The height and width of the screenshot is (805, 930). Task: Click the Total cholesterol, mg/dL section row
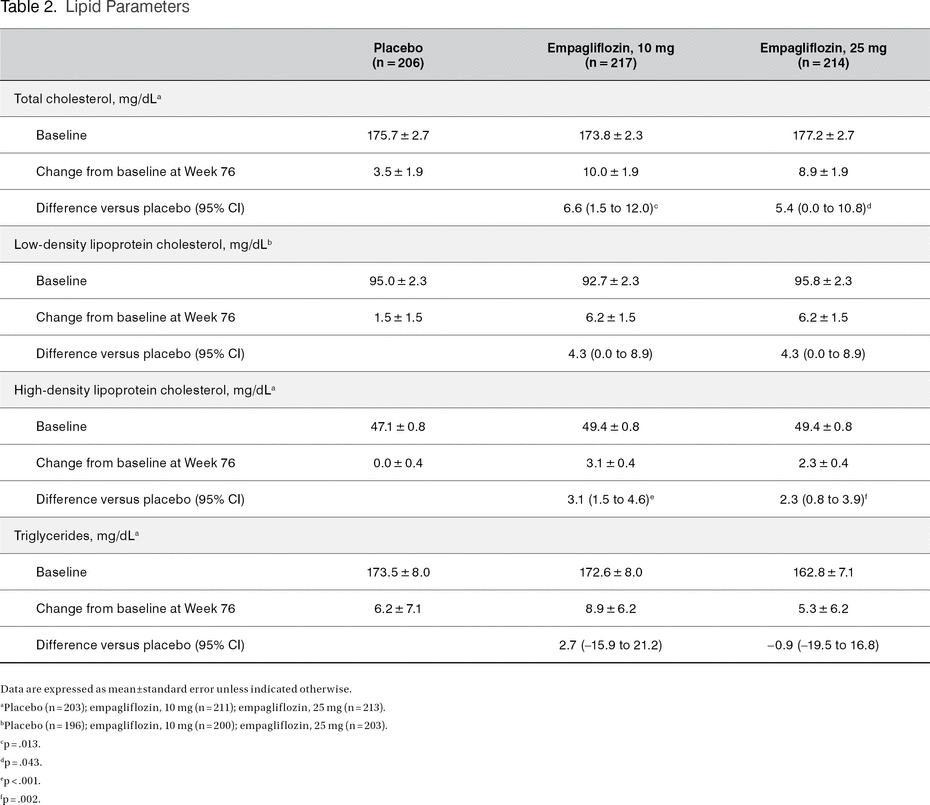pyautogui.click(x=88, y=99)
